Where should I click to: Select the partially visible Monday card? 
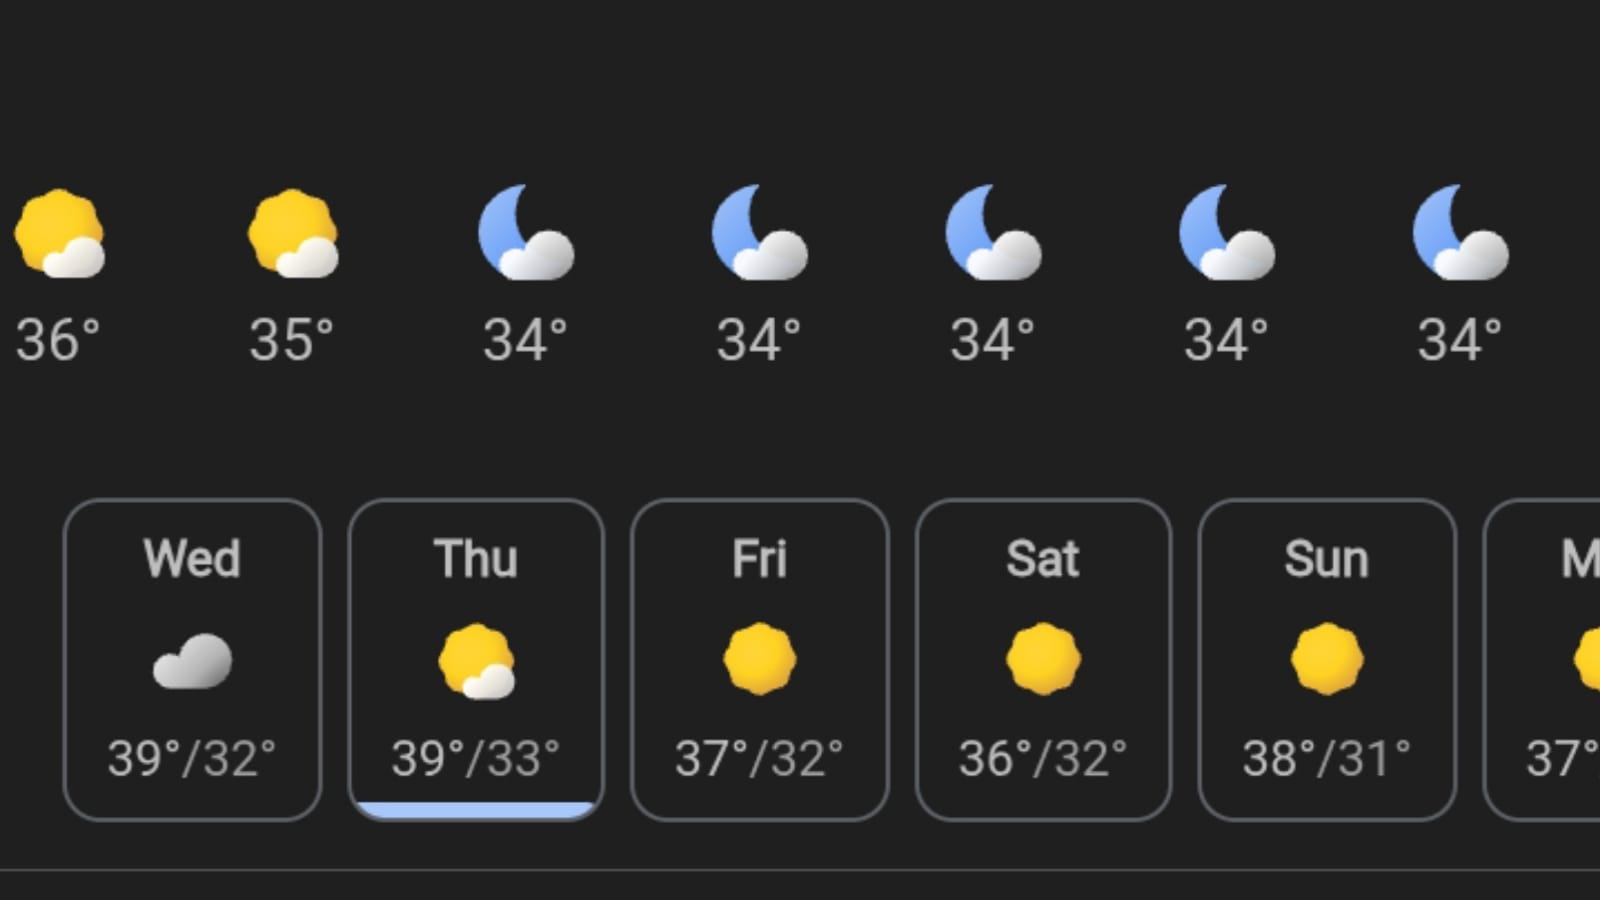(x=1542, y=660)
